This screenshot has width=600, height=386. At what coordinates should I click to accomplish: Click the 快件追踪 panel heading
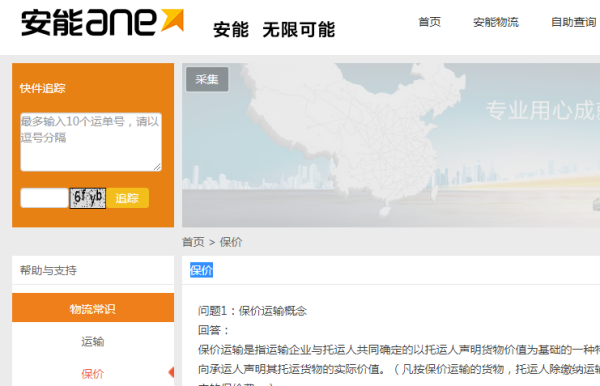pos(42,88)
